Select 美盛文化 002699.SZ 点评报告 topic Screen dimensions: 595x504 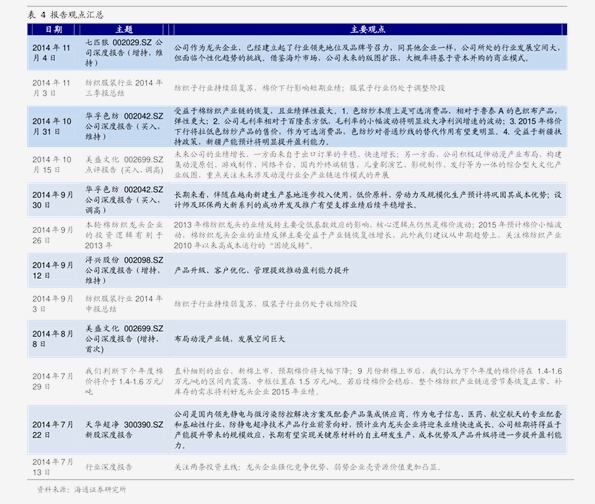(124, 164)
